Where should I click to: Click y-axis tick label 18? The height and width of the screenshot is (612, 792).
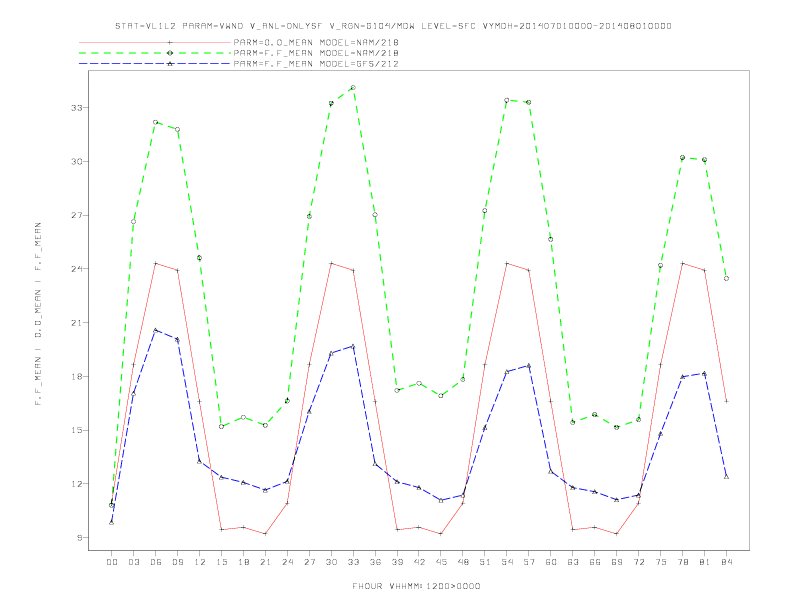77,376
